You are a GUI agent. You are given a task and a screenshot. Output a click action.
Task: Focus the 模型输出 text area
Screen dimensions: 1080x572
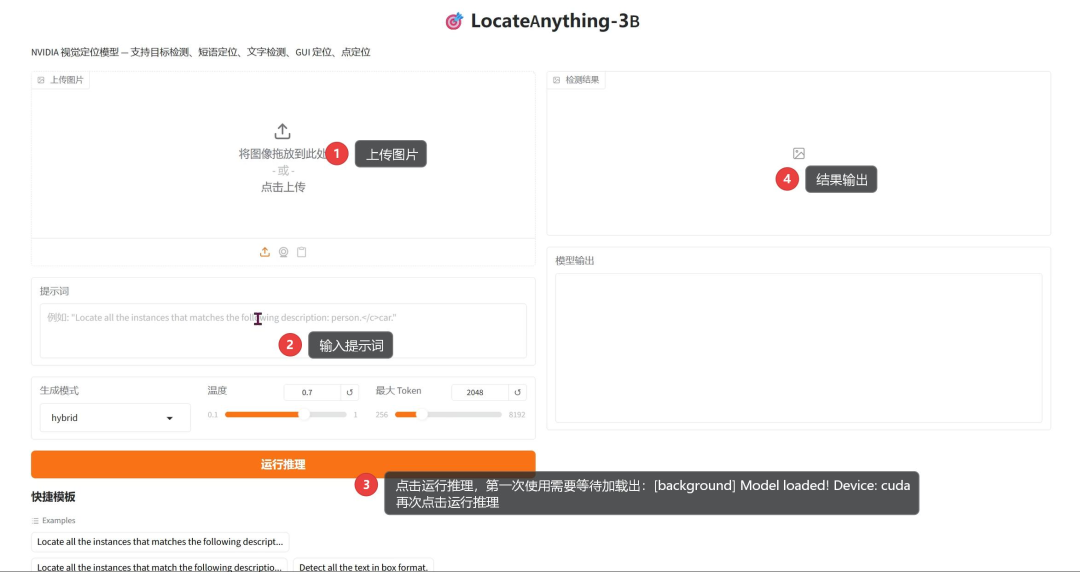click(x=798, y=348)
